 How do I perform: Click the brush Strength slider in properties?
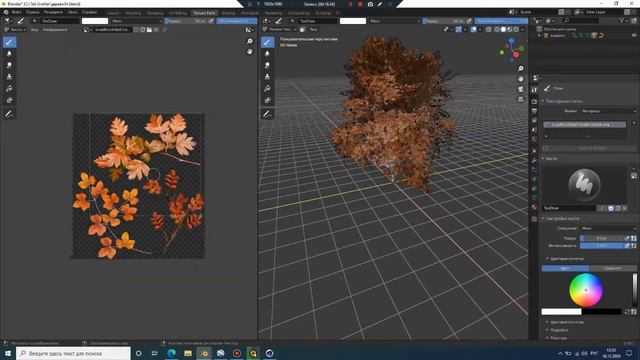point(602,246)
